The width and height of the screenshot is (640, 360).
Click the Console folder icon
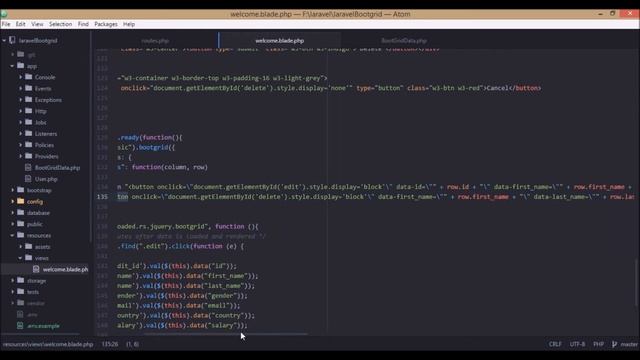tap(29, 77)
